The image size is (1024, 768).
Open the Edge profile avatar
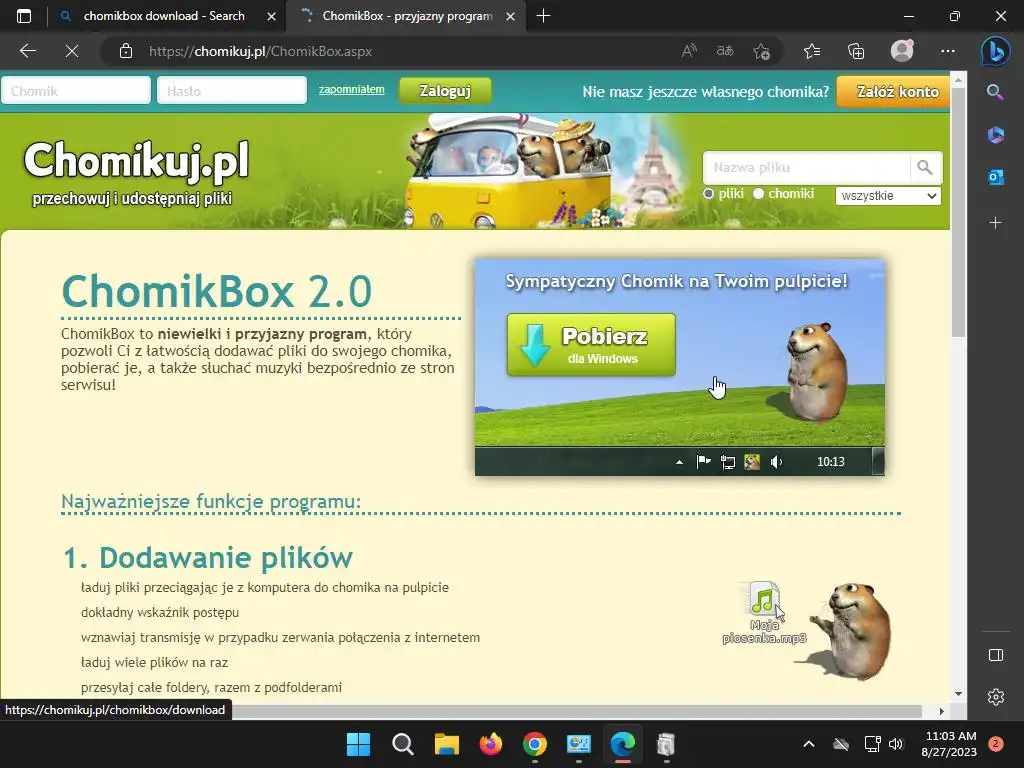pos(902,51)
